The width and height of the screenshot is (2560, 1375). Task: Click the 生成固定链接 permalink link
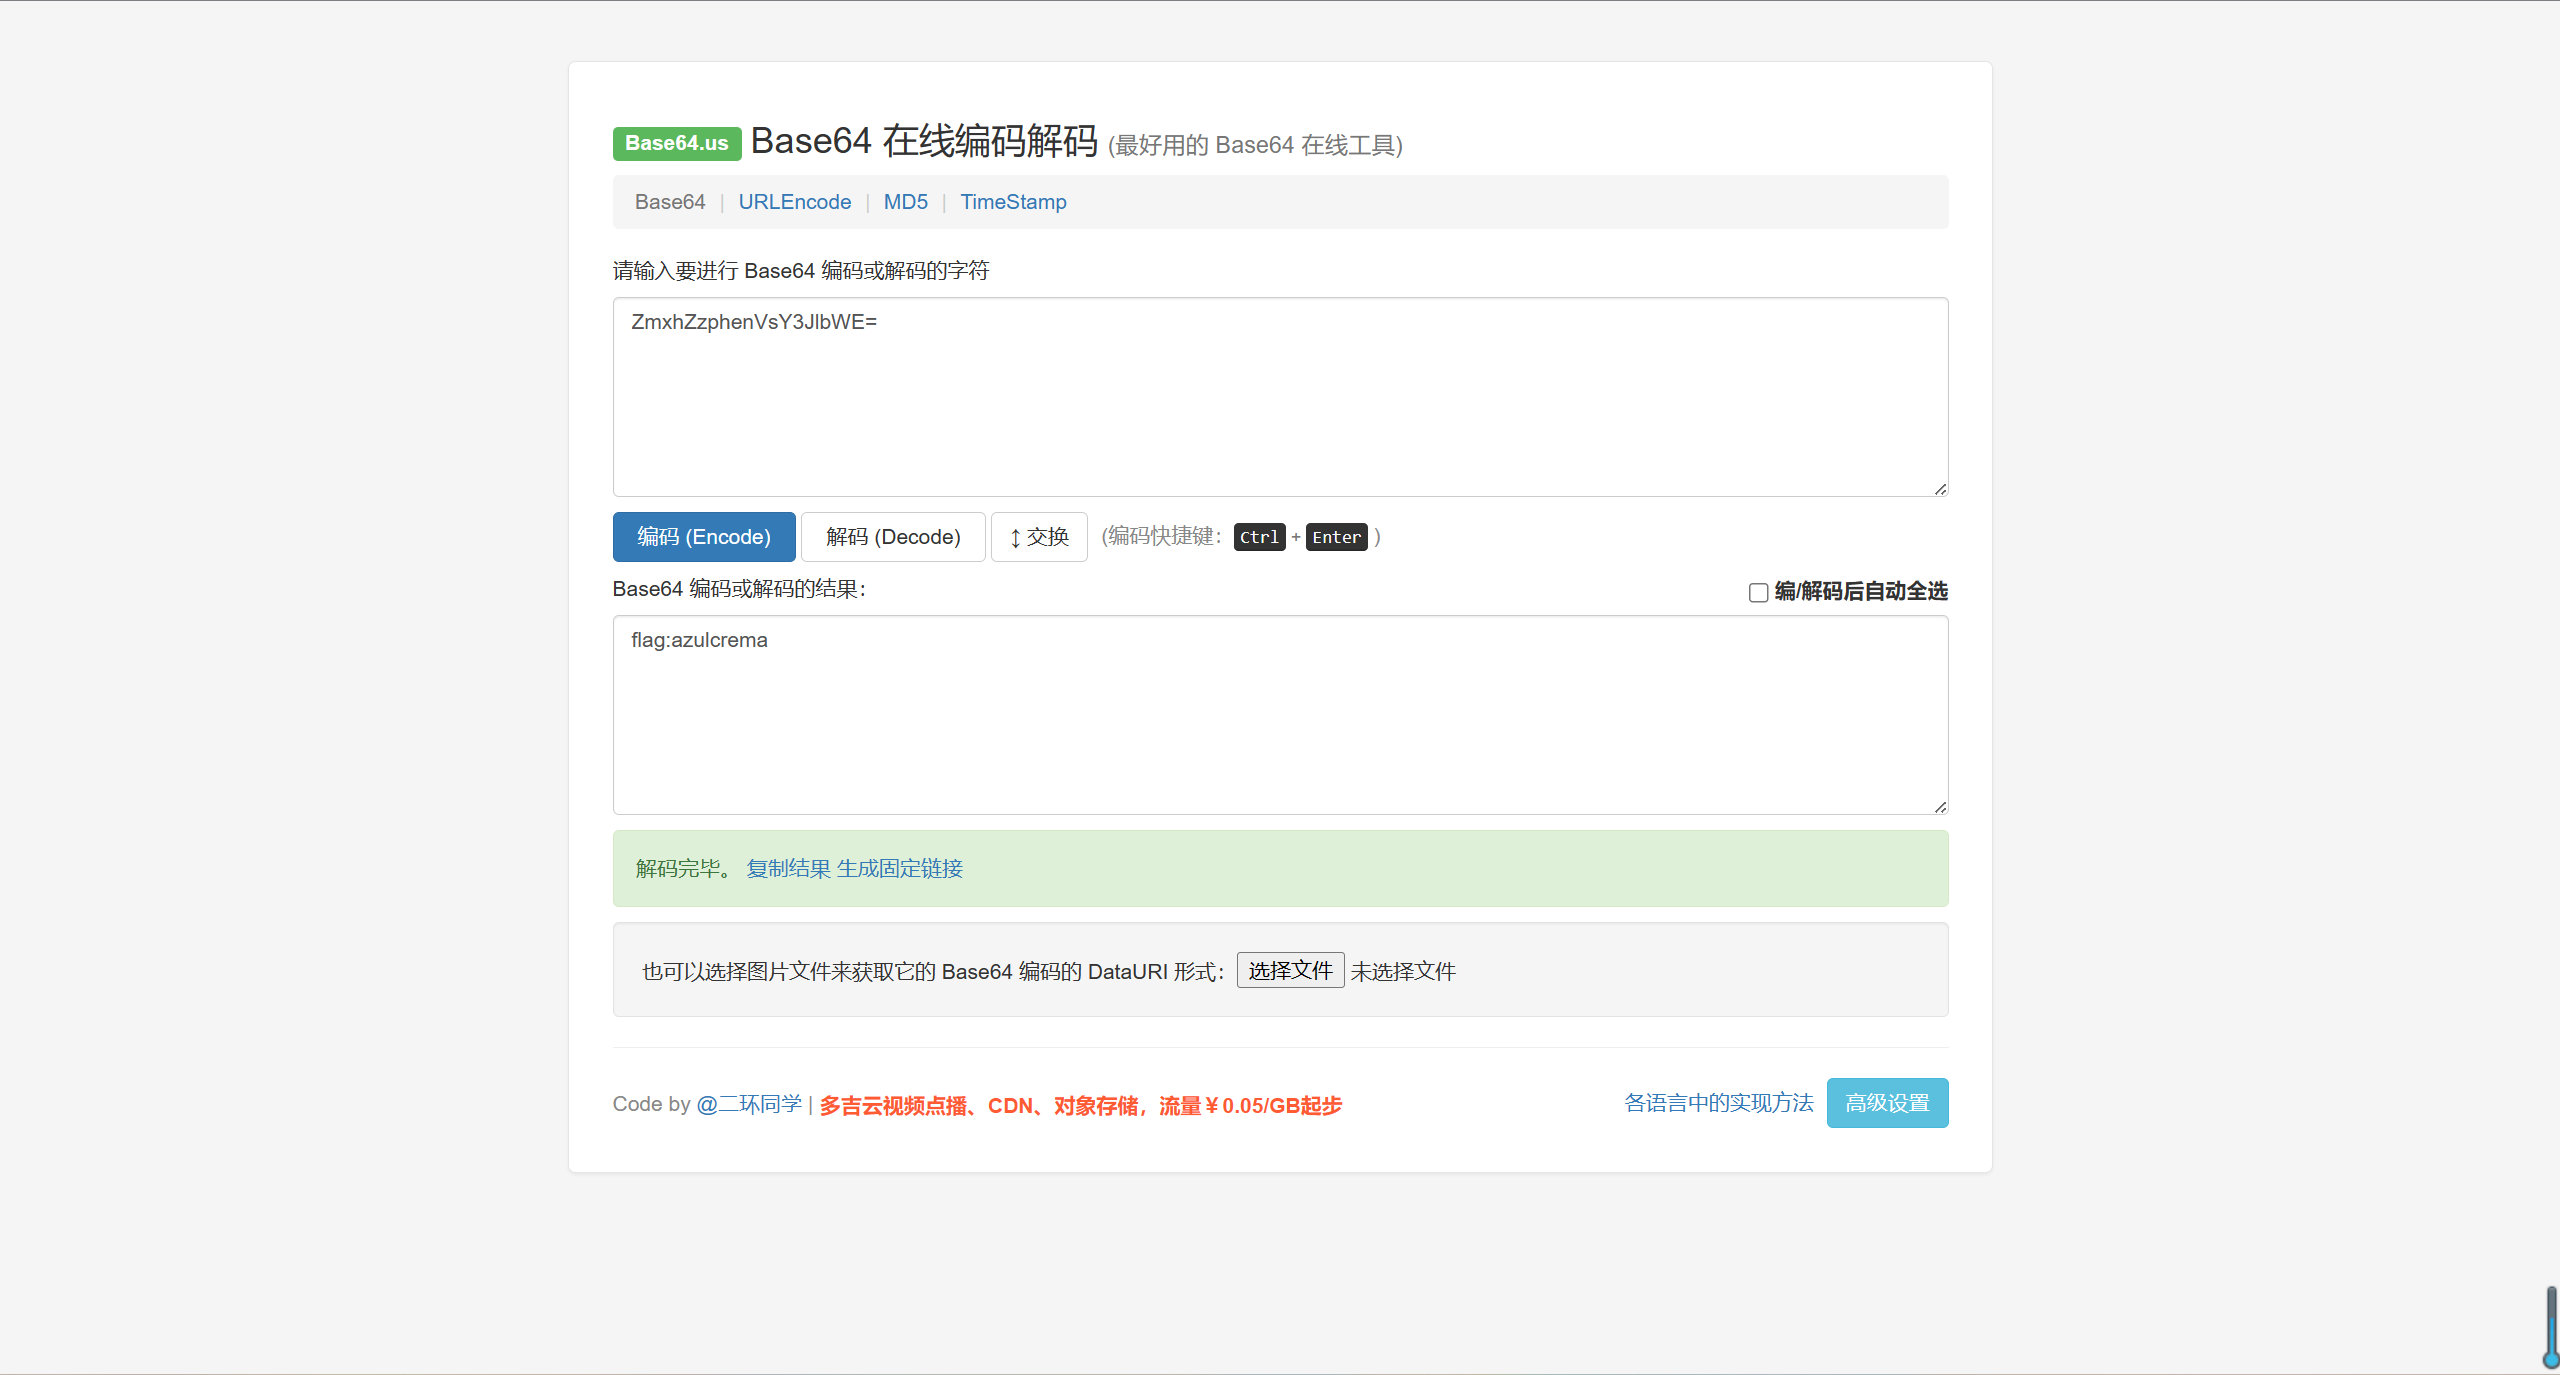(x=899, y=868)
